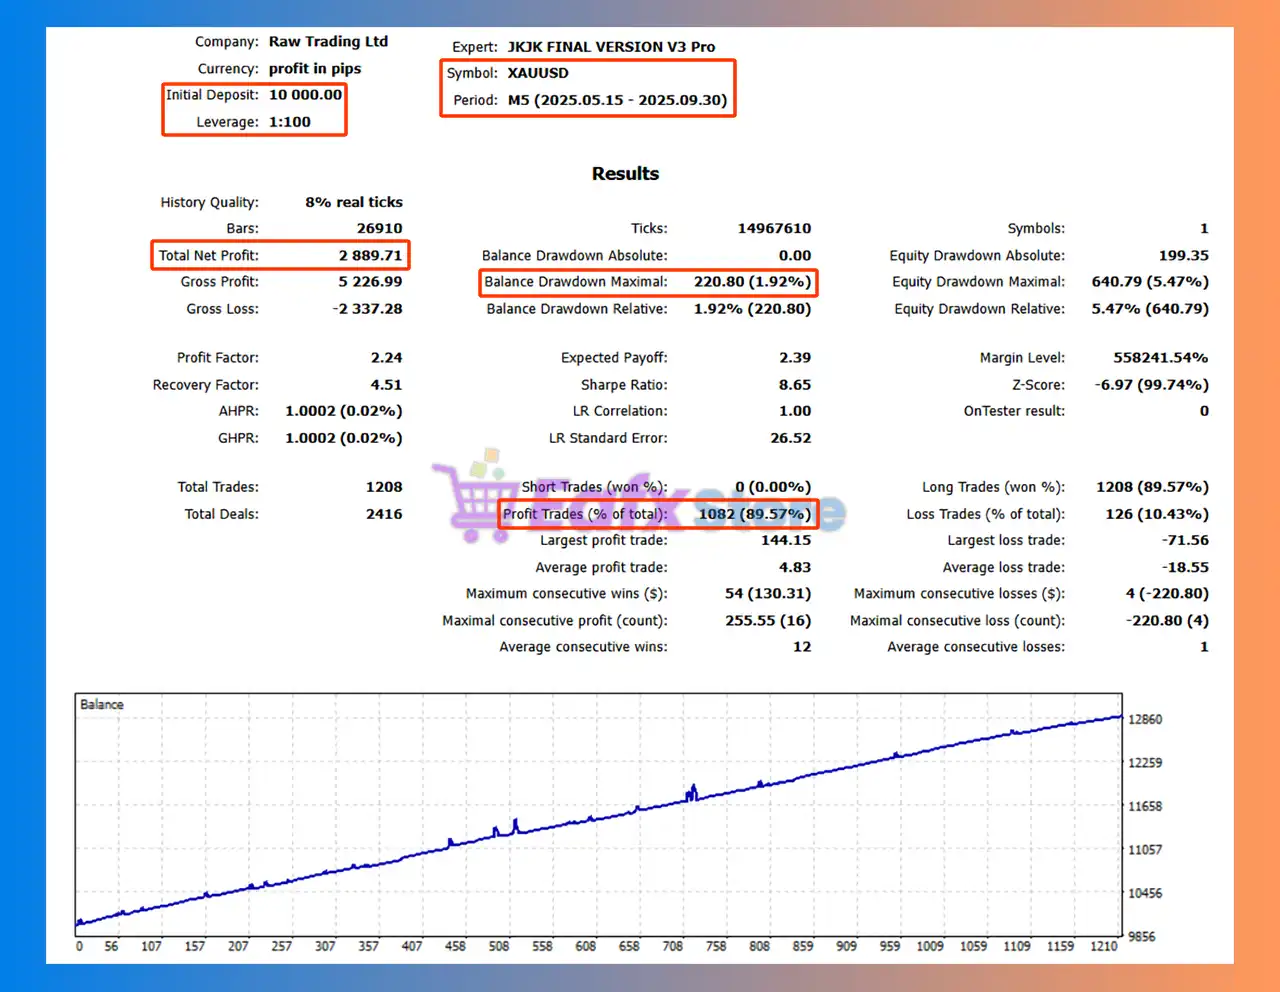Click the Results section heading

pos(625,174)
